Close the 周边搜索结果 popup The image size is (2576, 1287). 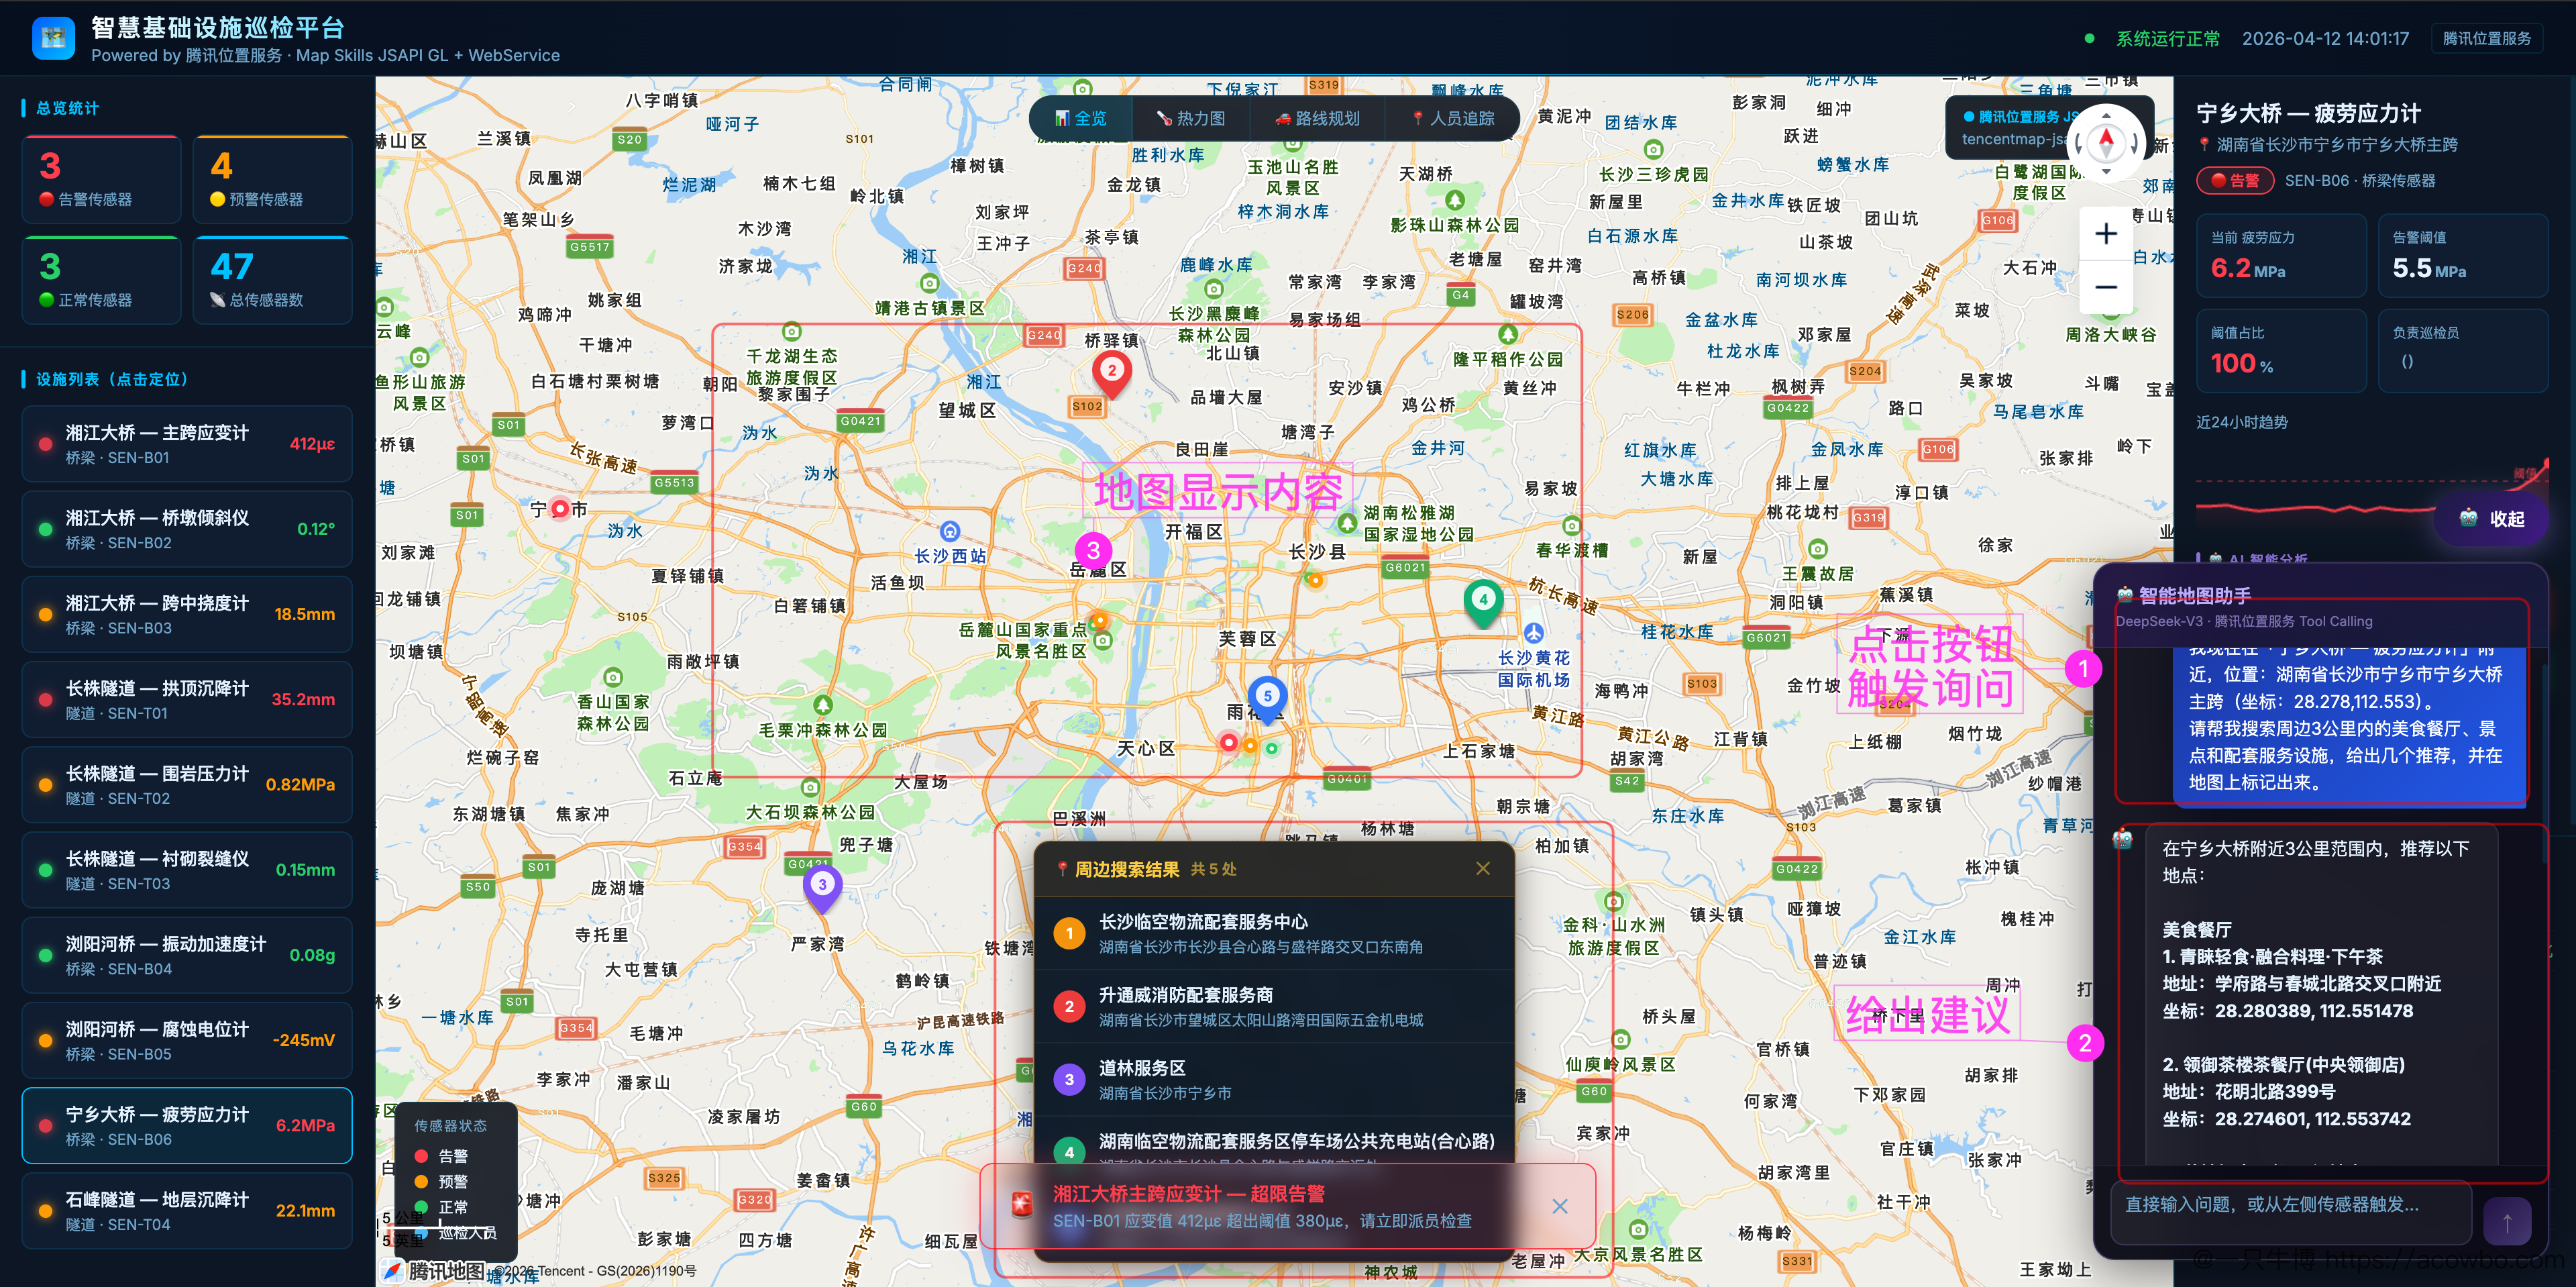pos(1482,868)
